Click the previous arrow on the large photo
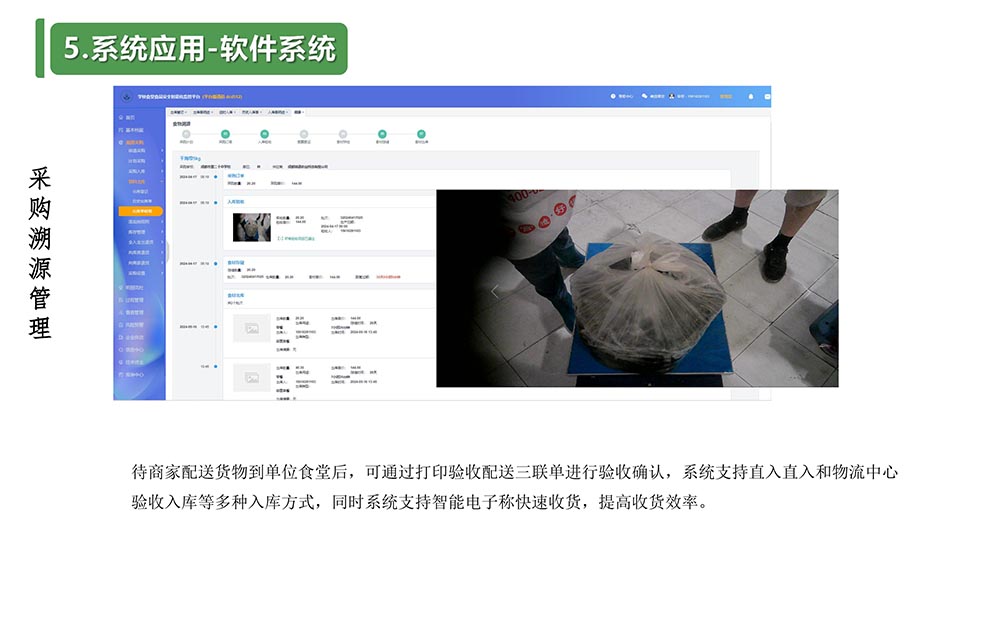1000x619 pixels. pos(495,292)
